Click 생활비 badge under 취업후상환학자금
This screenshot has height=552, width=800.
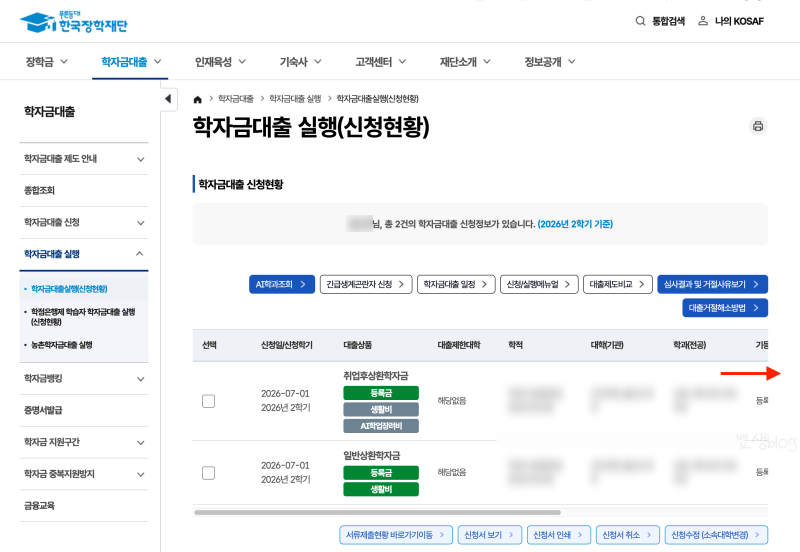[x=381, y=409]
